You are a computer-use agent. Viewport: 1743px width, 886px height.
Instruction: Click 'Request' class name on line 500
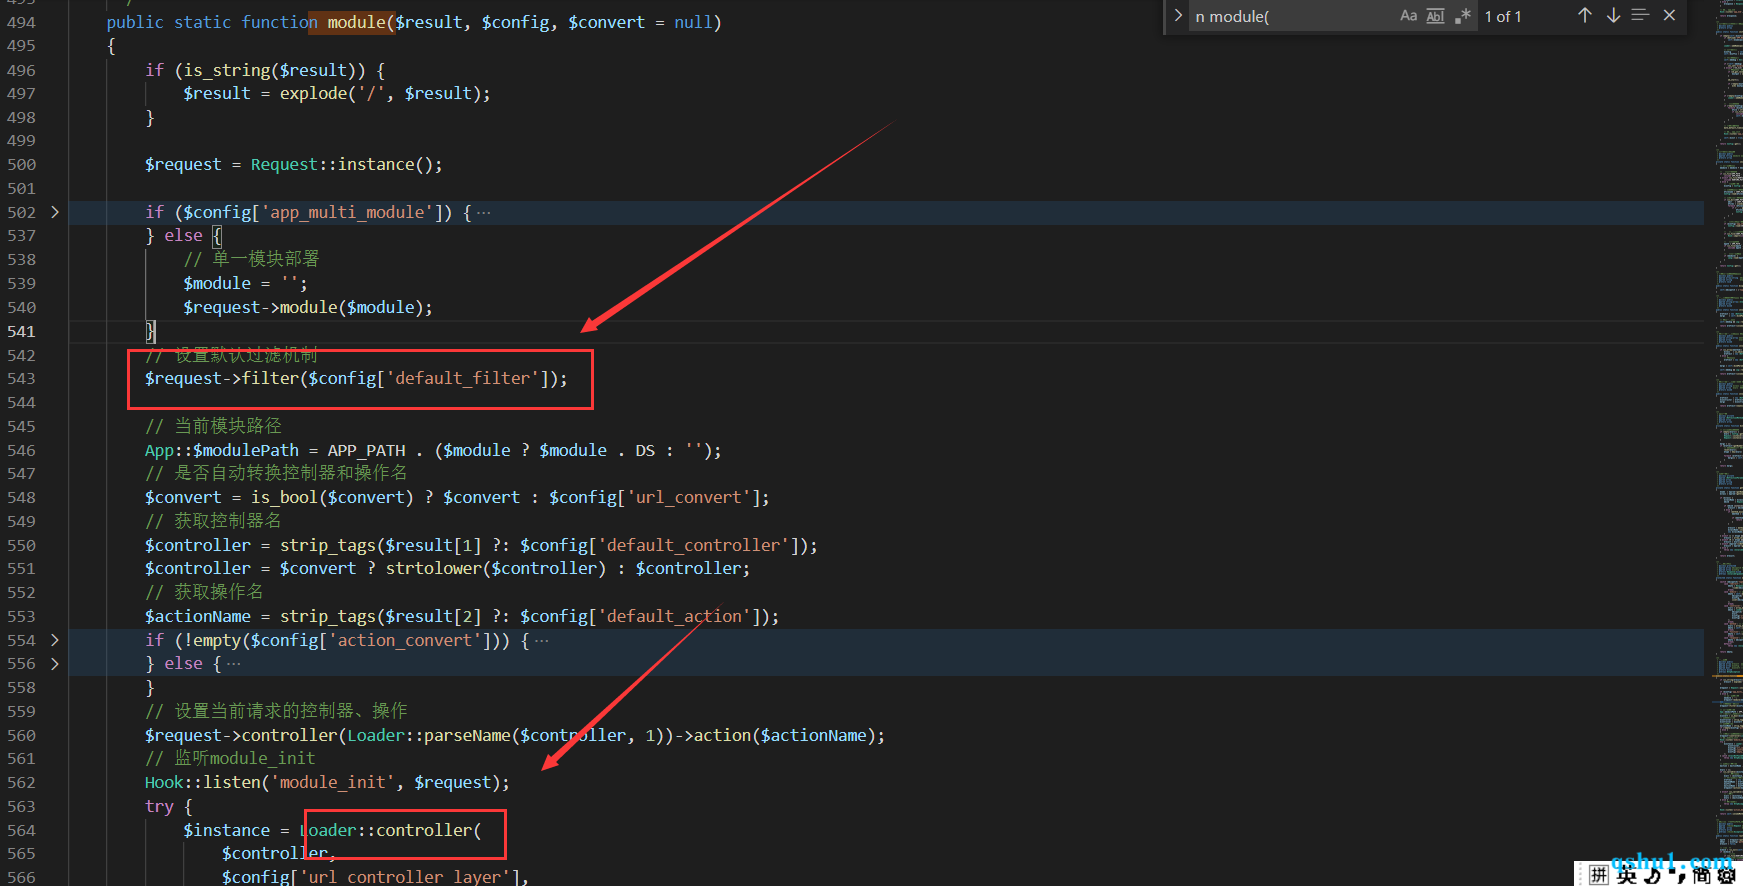[x=284, y=164]
